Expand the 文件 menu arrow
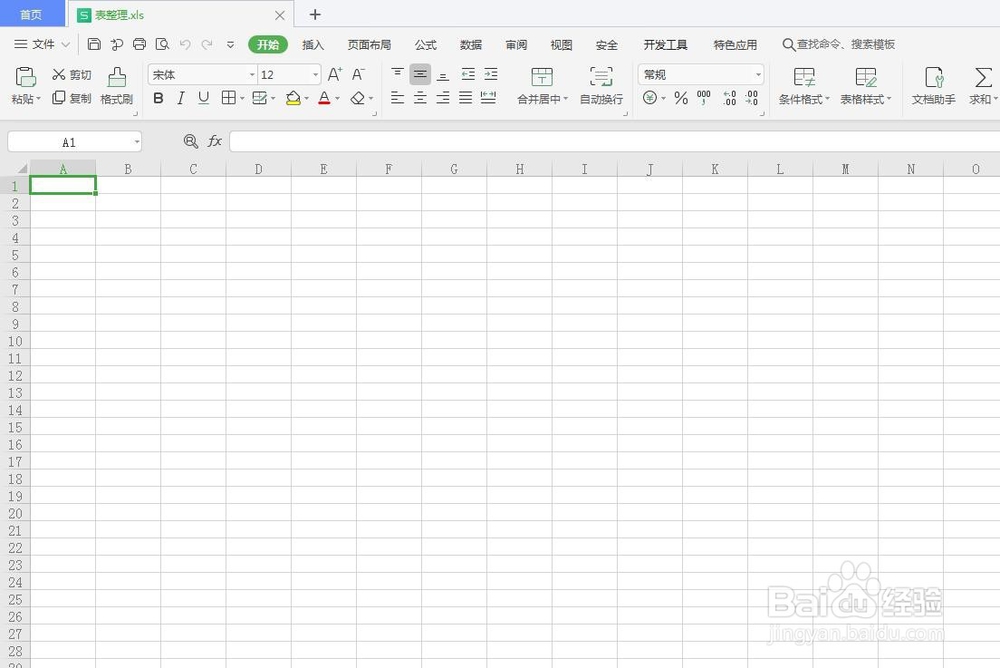Image resolution: width=1000 pixels, height=668 pixels. (65, 44)
